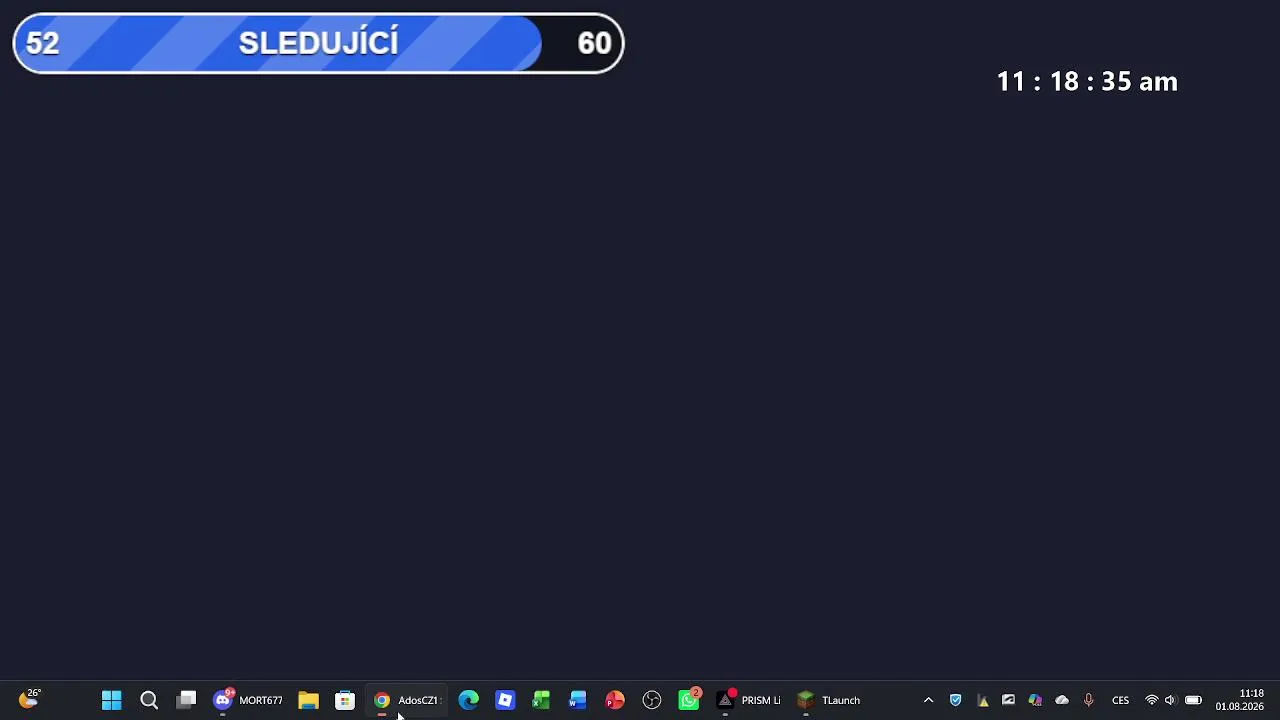
Task: Open Wi-Fi network quick settings
Action: tap(1152, 700)
